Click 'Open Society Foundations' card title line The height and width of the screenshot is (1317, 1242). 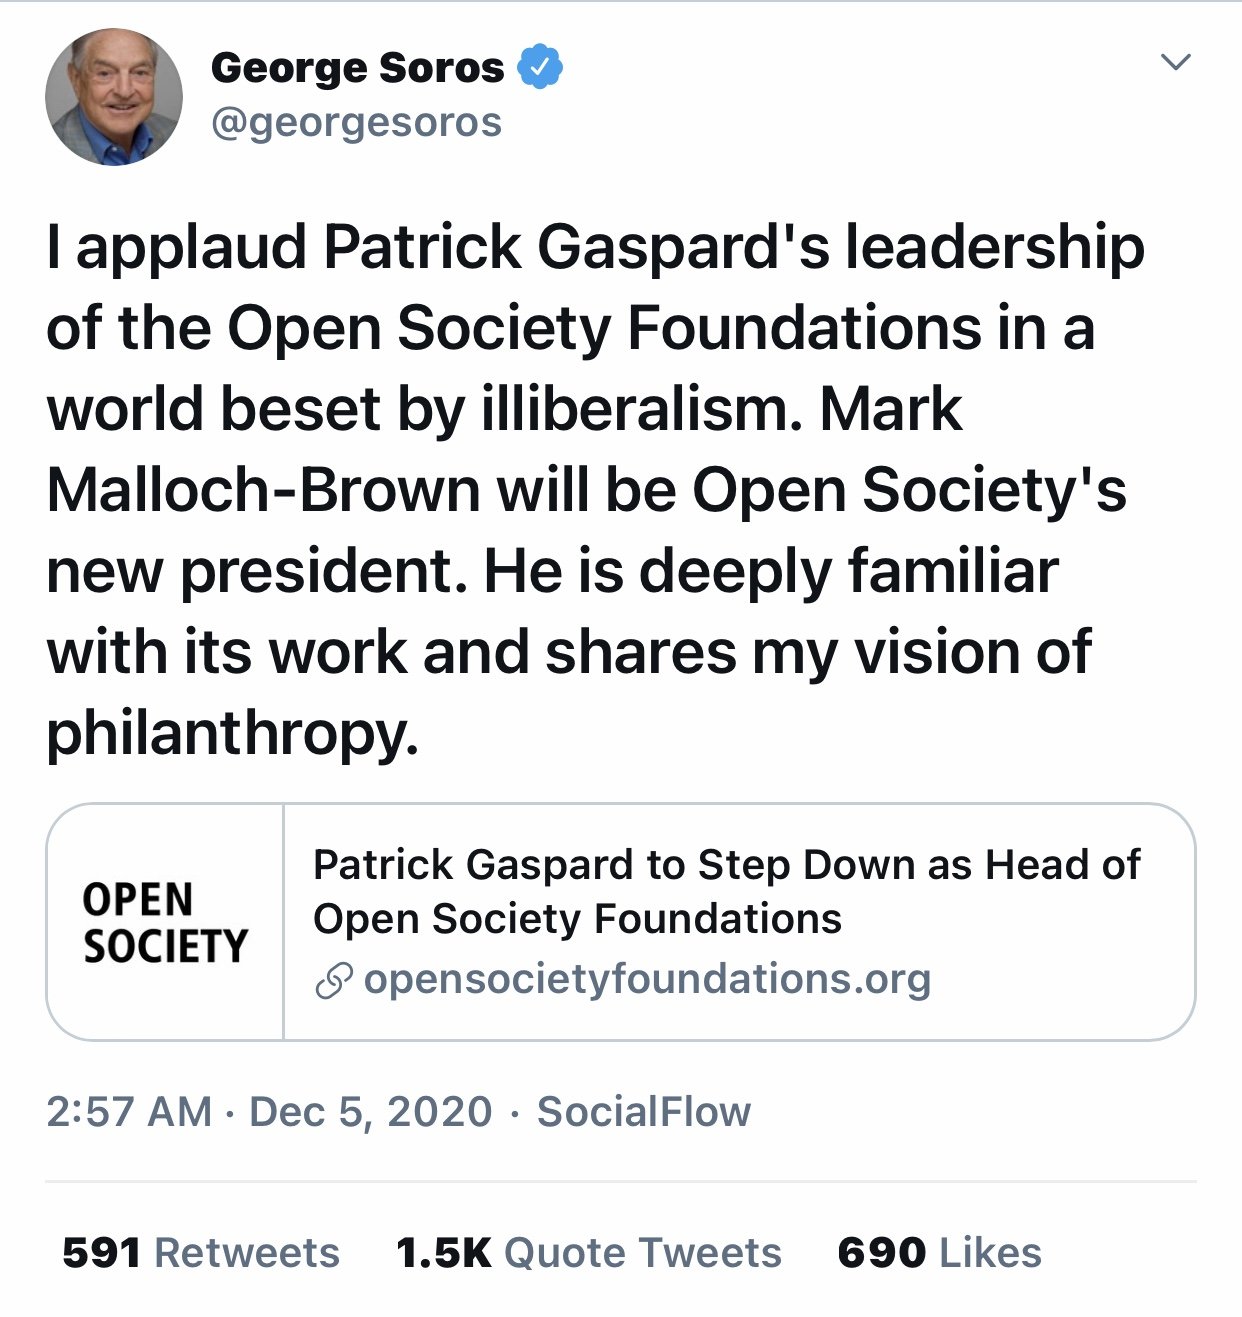(578, 919)
